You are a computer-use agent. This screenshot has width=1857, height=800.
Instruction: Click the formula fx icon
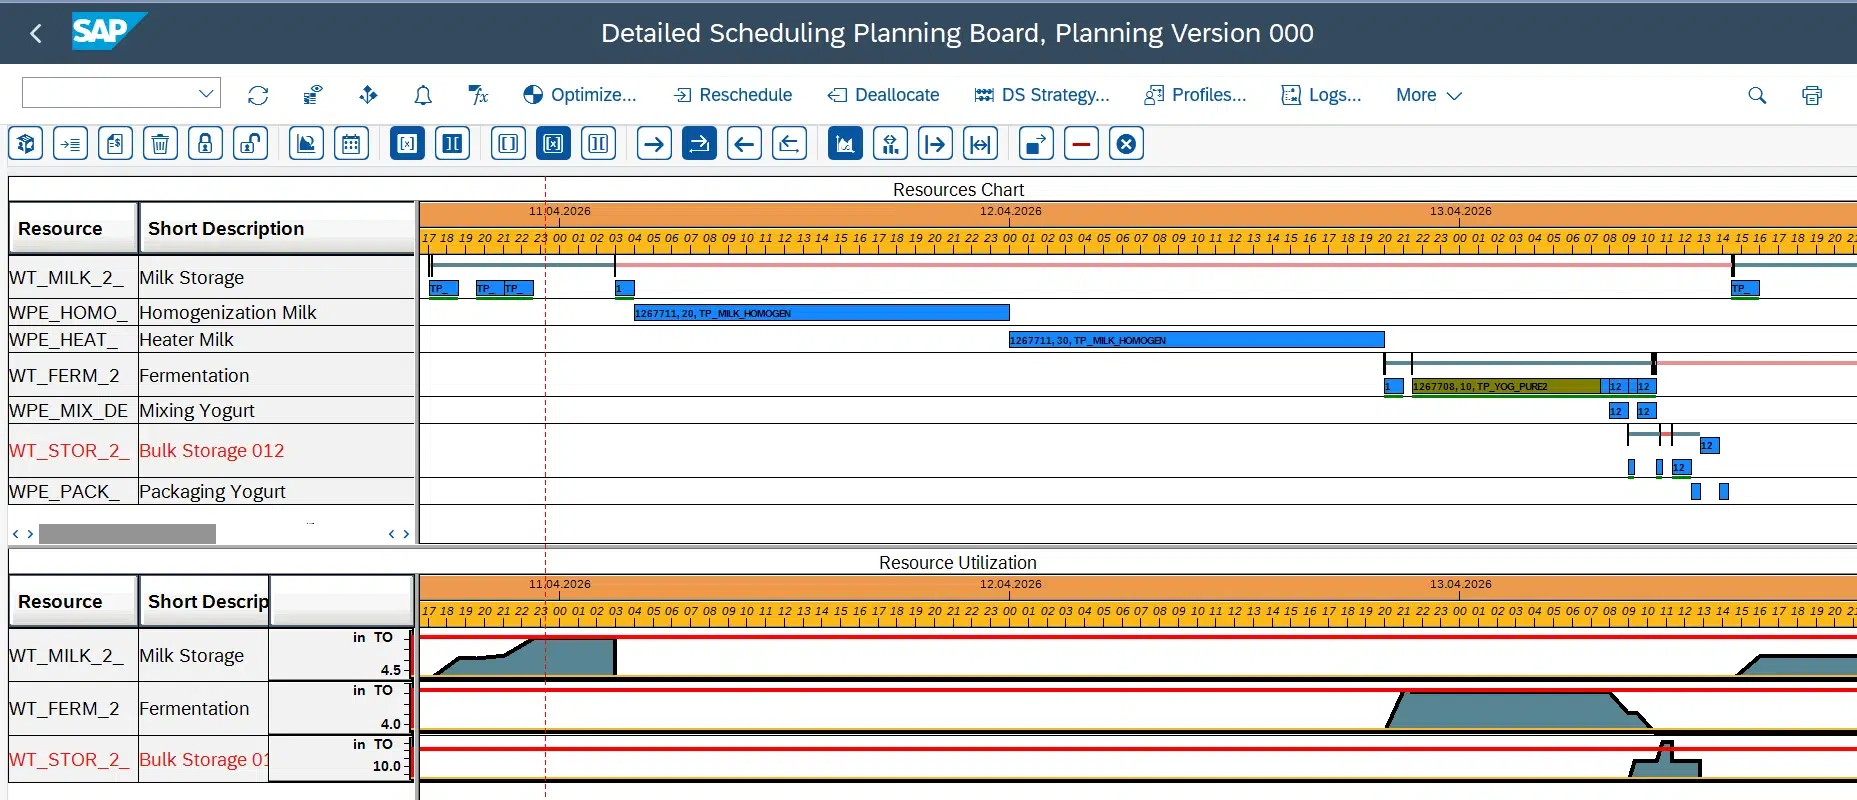pyautogui.click(x=478, y=95)
